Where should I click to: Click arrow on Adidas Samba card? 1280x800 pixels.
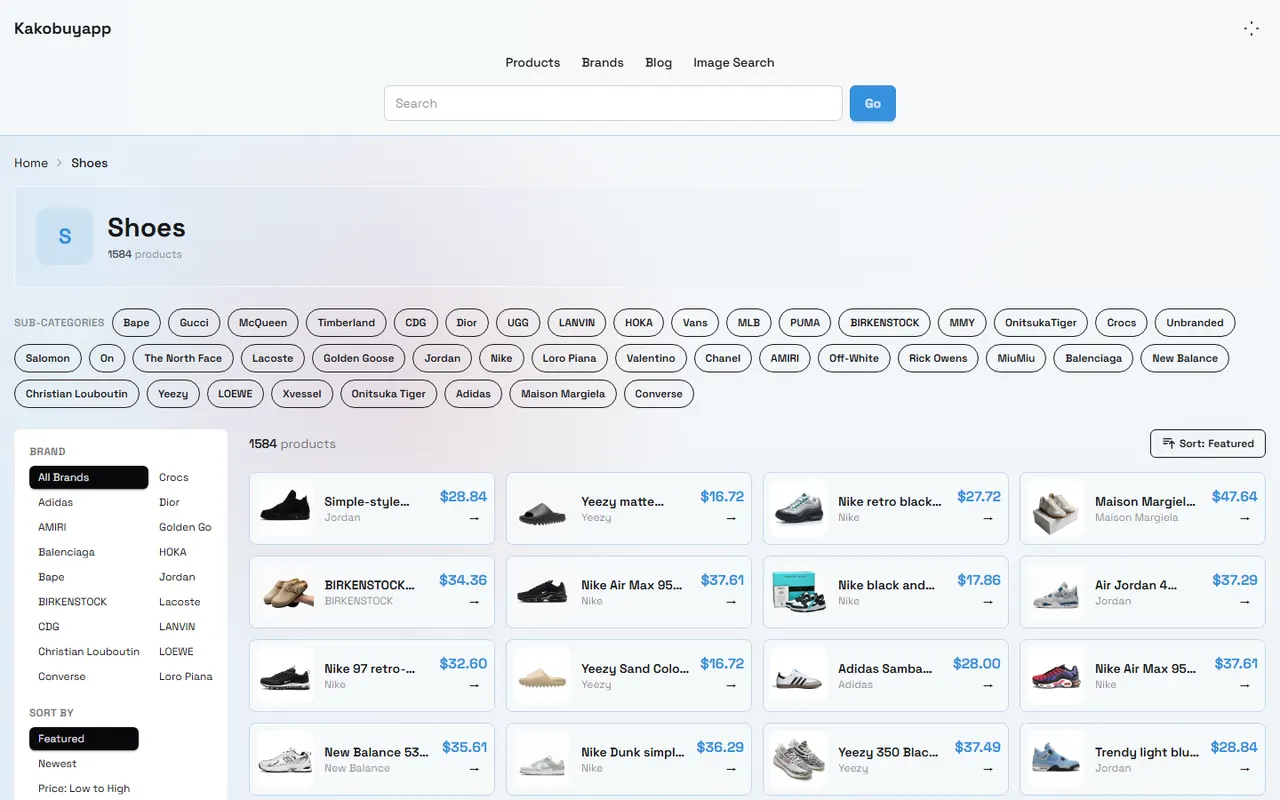point(988,685)
